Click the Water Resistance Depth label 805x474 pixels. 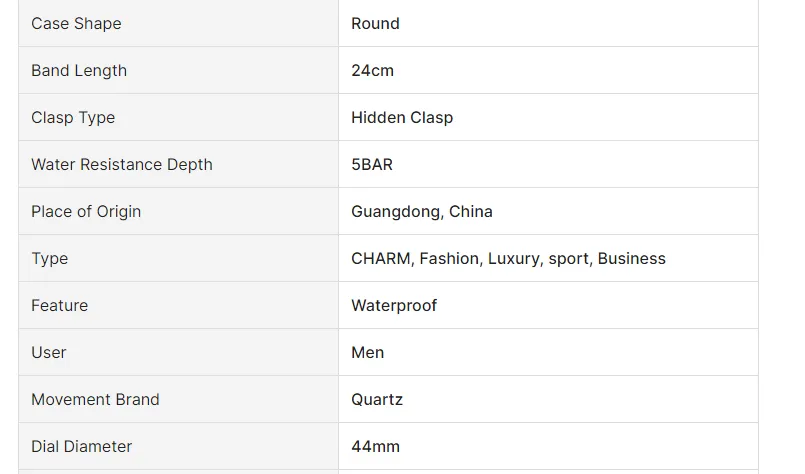(x=122, y=164)
